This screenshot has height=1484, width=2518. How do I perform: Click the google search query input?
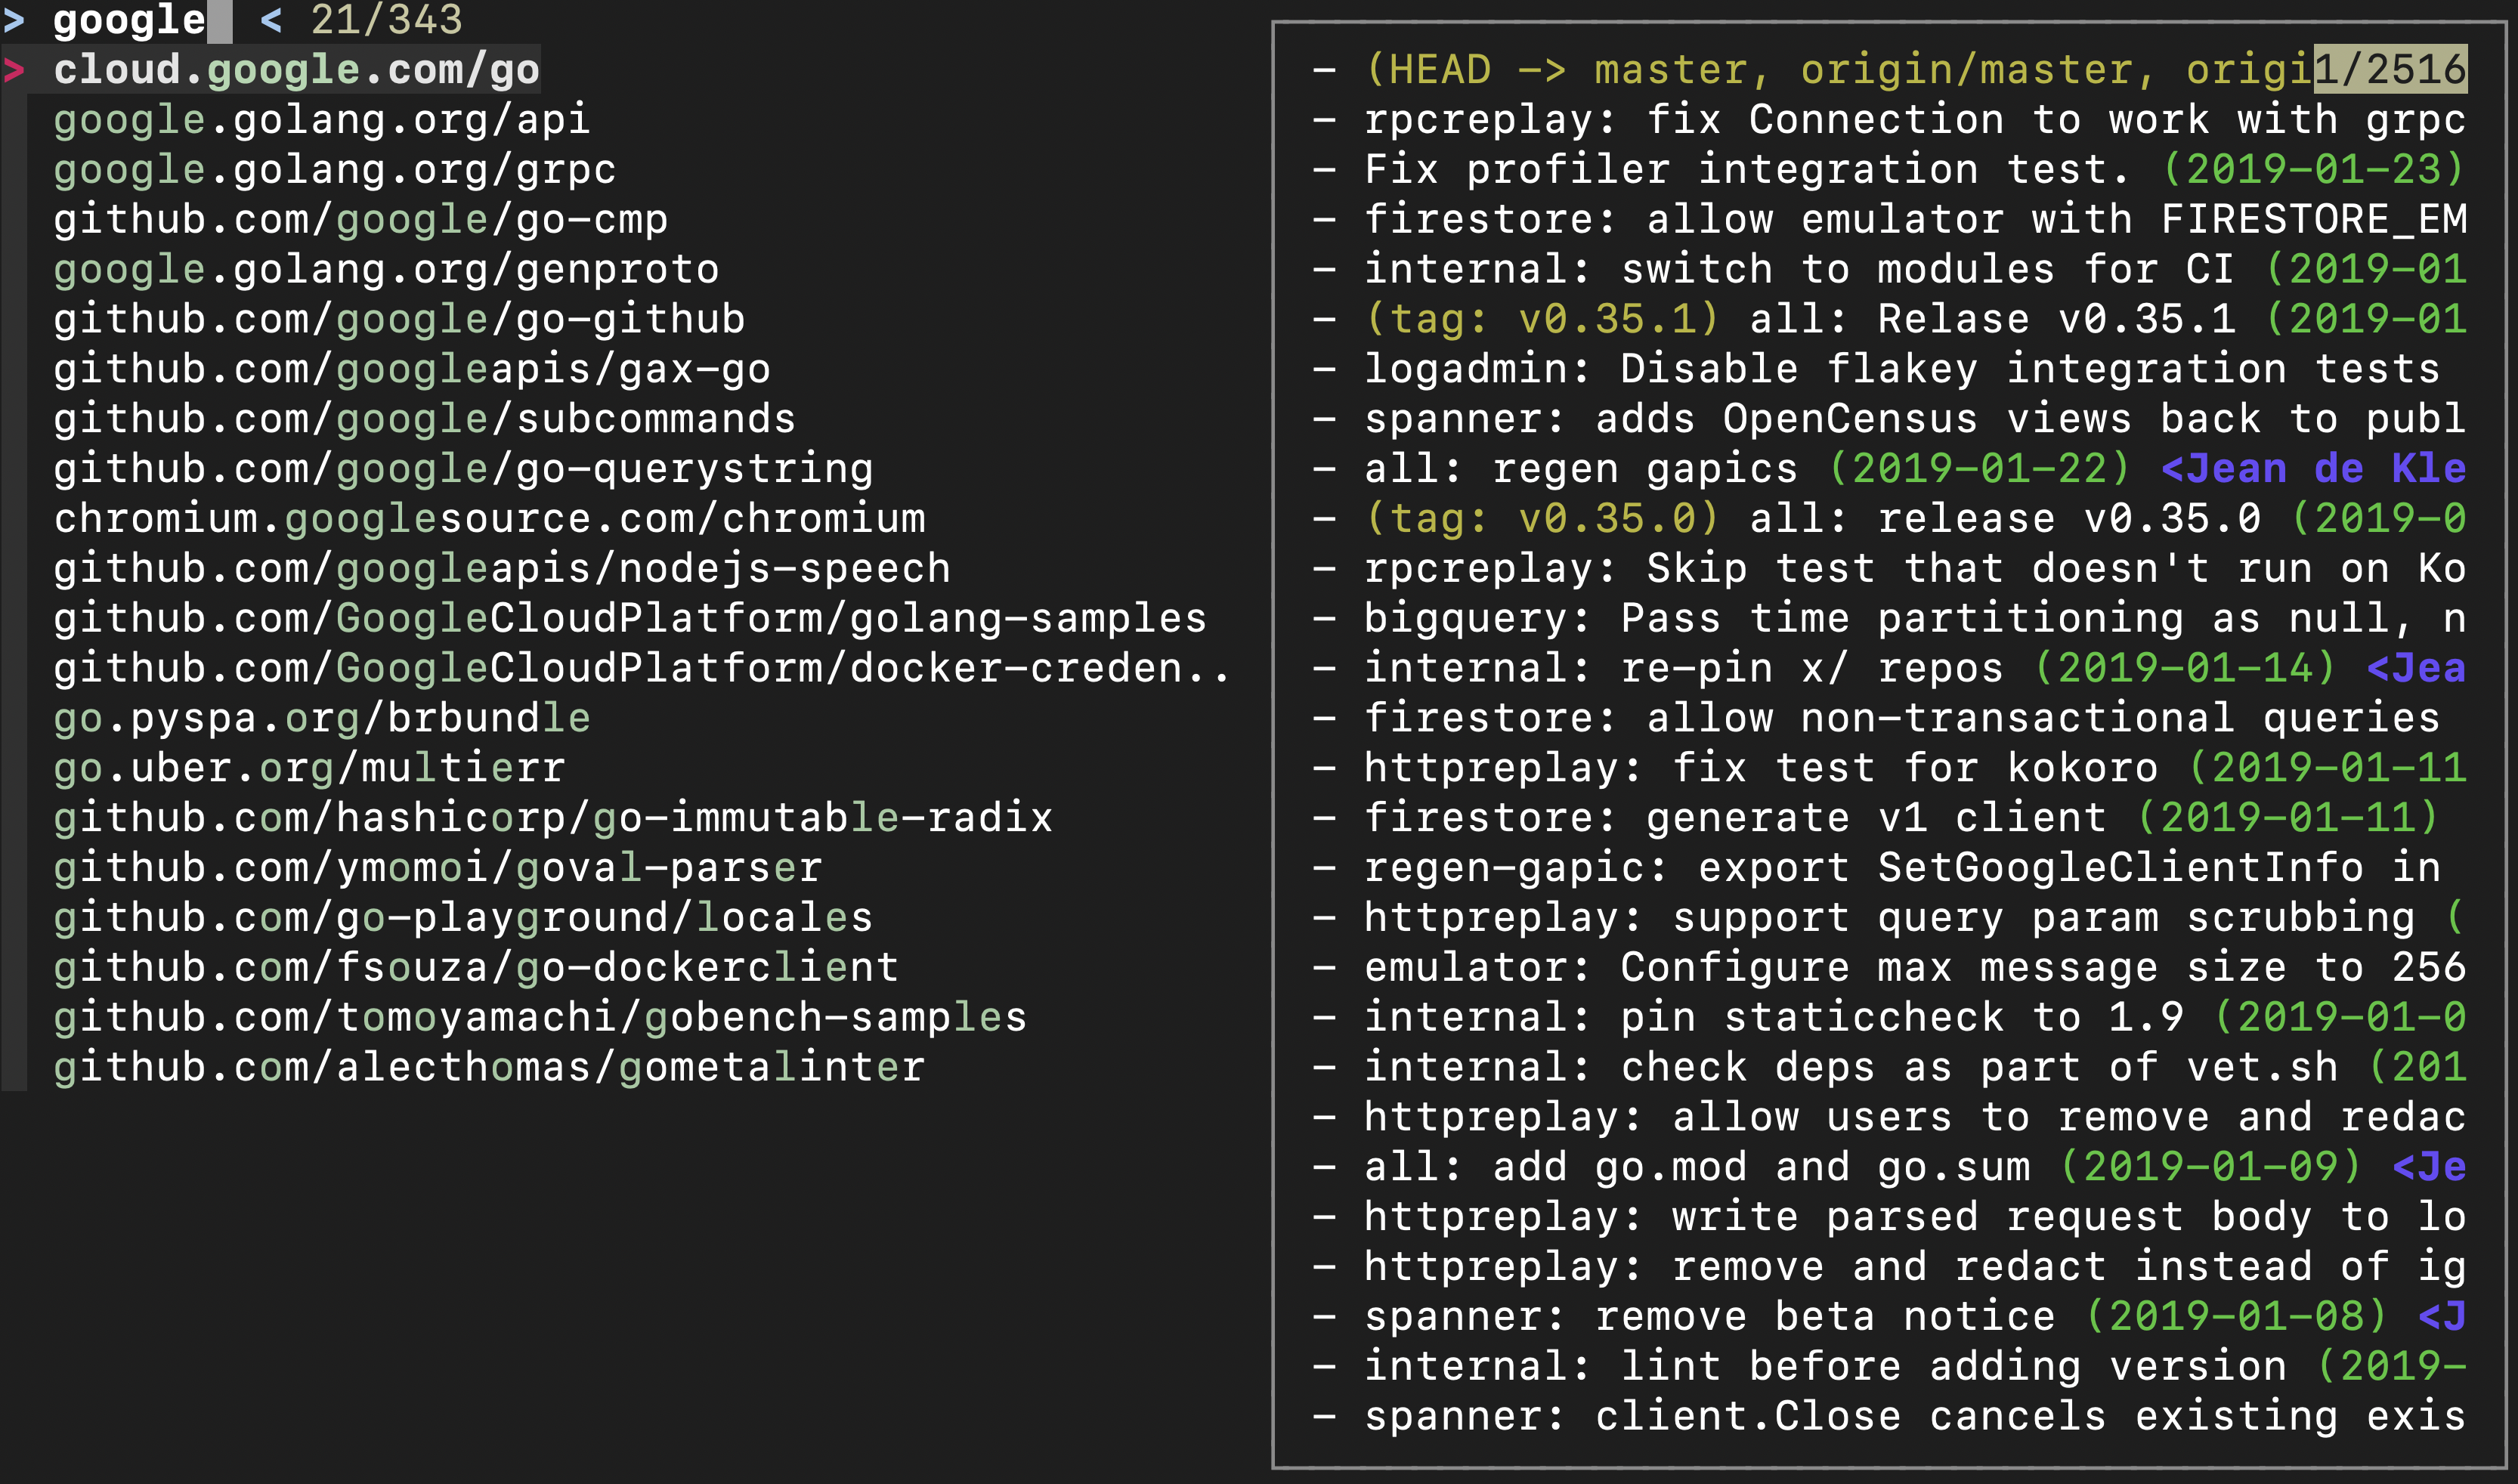coord(130,20)
